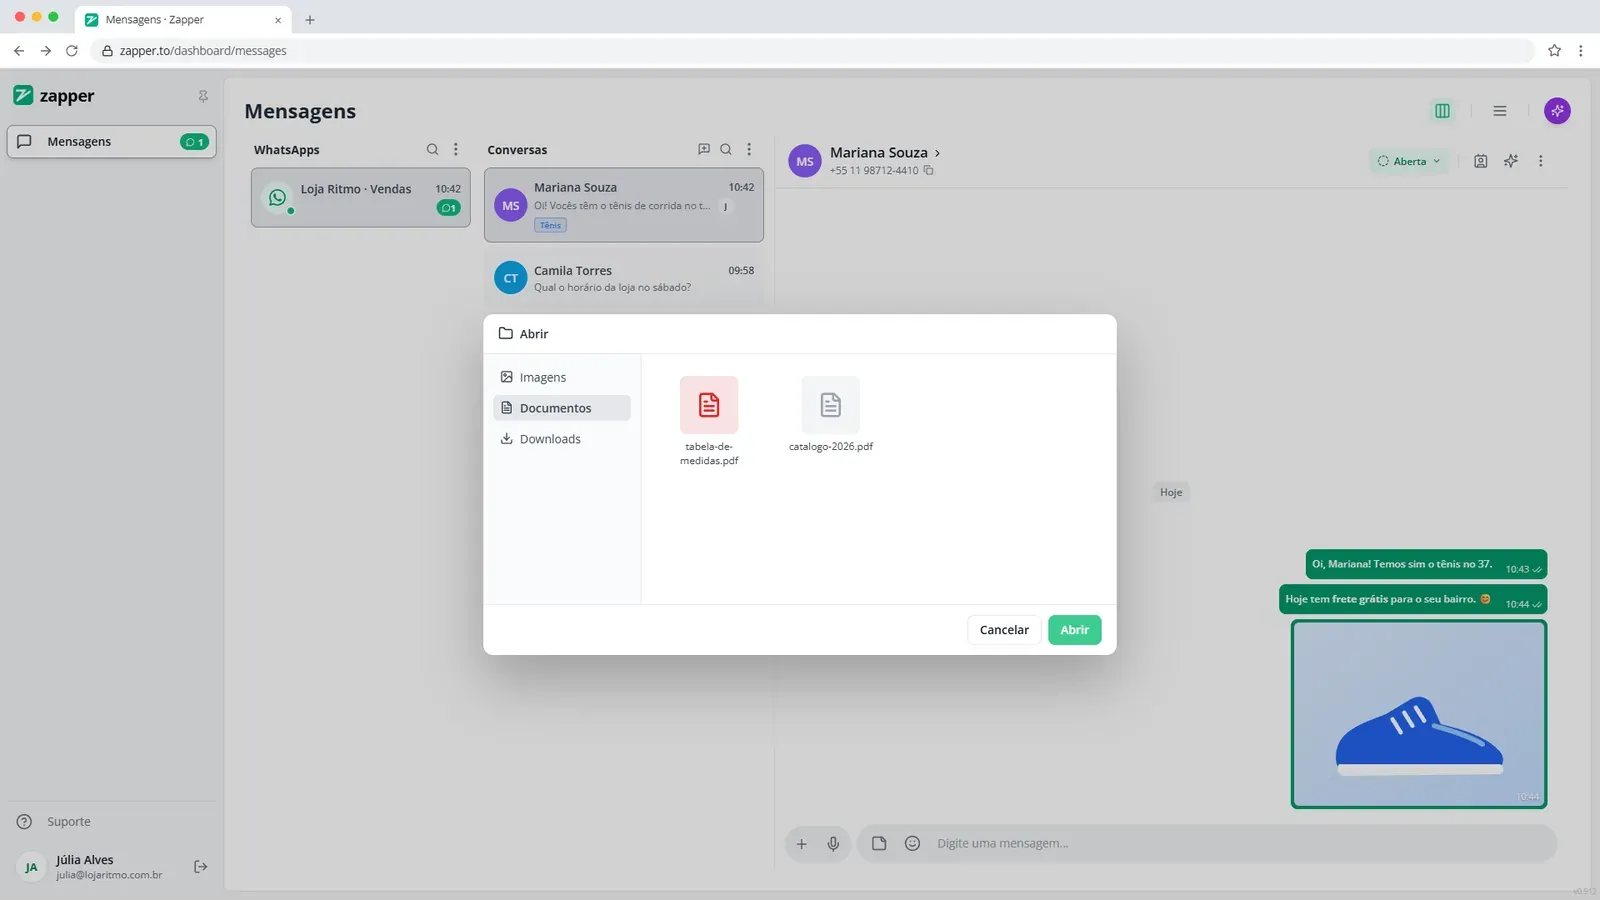Viewport: 1600px width, 900px height.
Task: Search conversations in Conversas panel
Action: (x=726, y=149)
